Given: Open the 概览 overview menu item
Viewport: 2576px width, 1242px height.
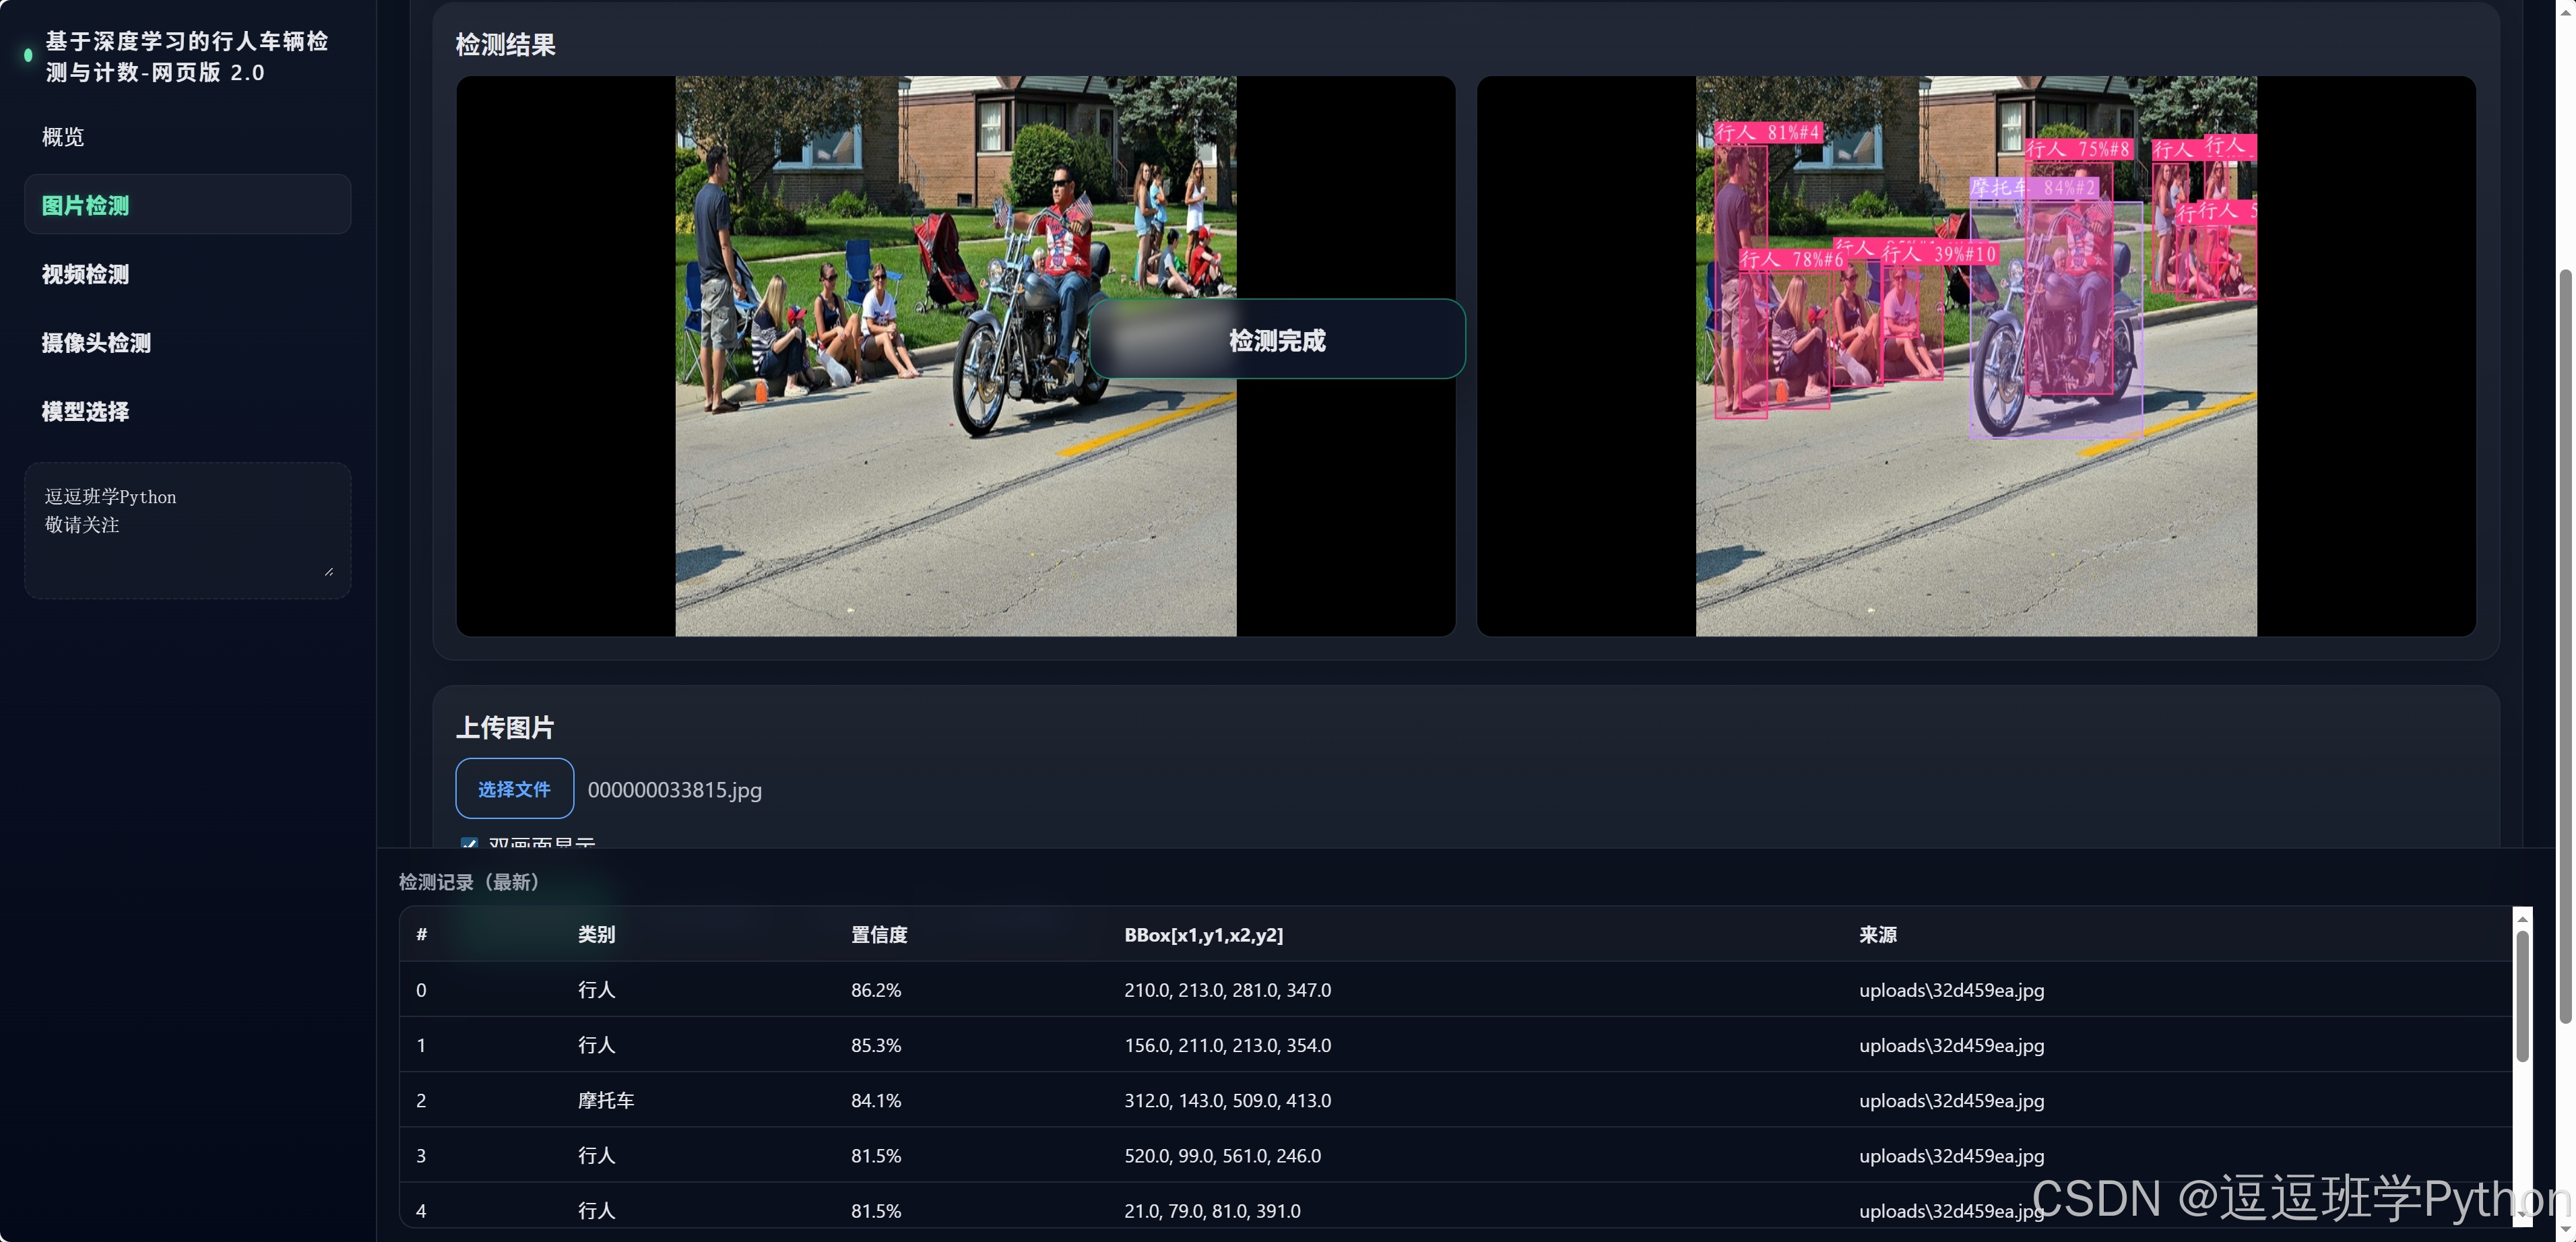Looking at the screenshot, I should click(63, 137).
